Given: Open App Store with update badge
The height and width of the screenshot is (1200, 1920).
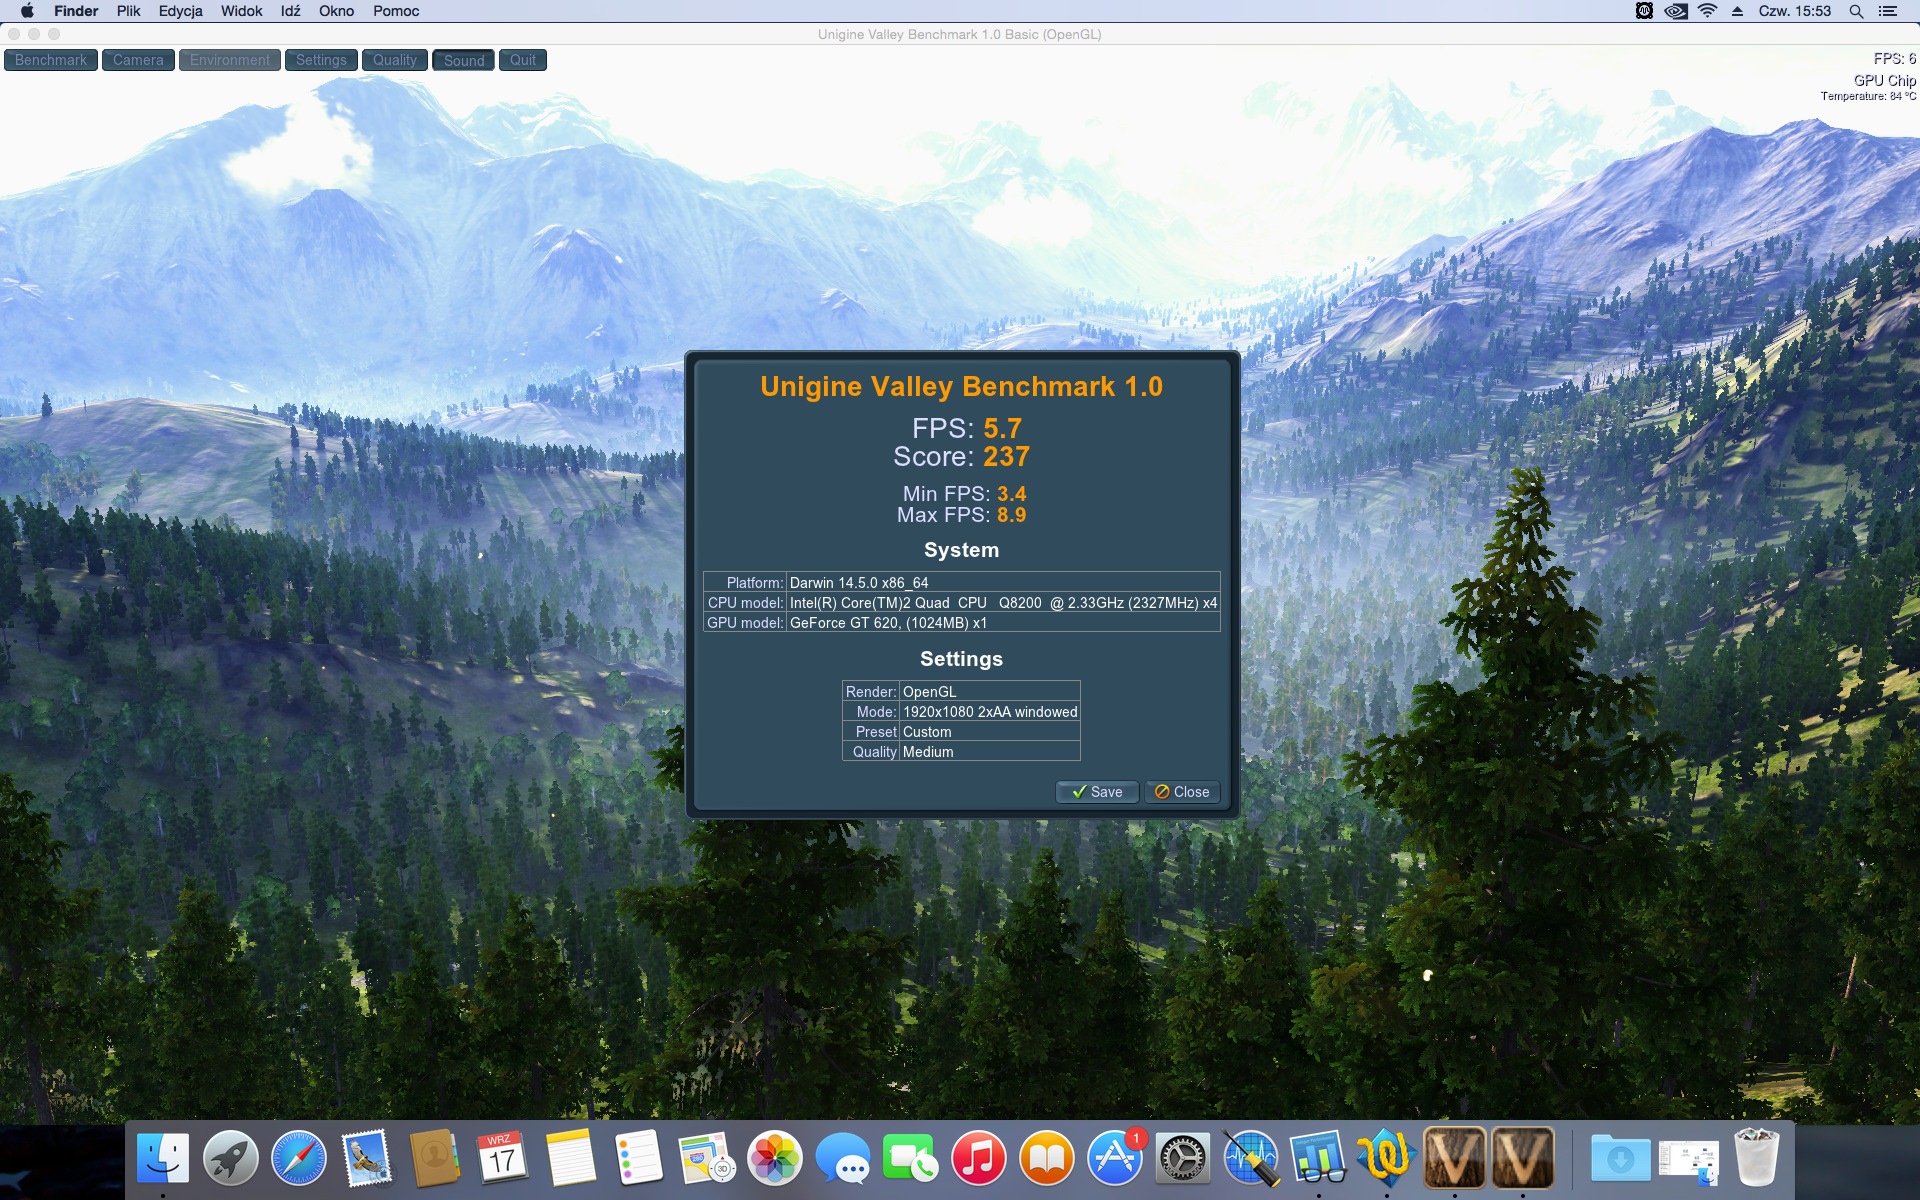Looking at the screenshot, I should (x=1115, y=1159).
